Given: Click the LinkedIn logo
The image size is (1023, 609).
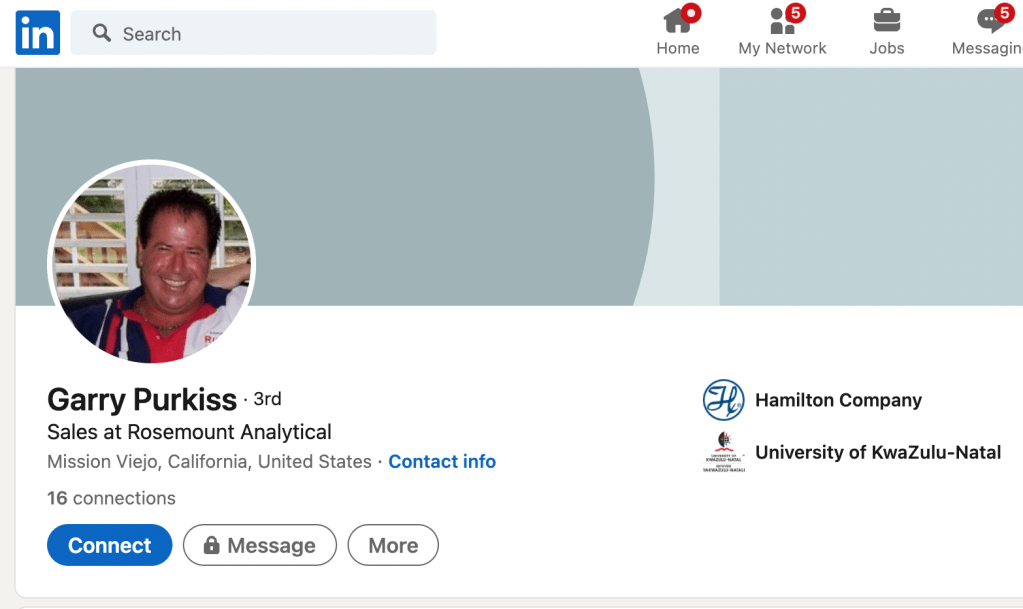Looking at the screenshot, I should [38, 33].
